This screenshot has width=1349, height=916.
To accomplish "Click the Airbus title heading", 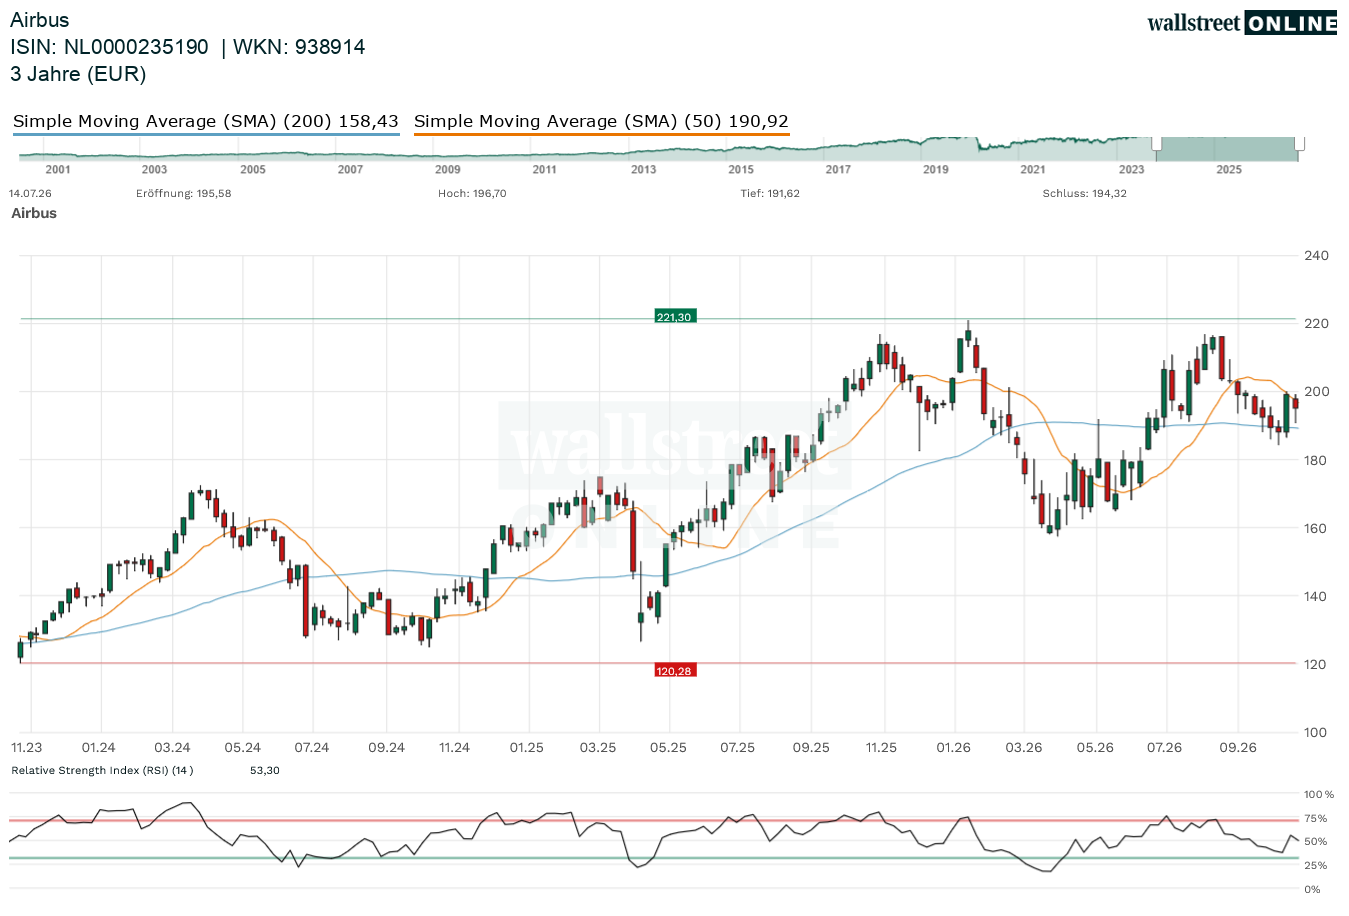I will tap(40, 20).
